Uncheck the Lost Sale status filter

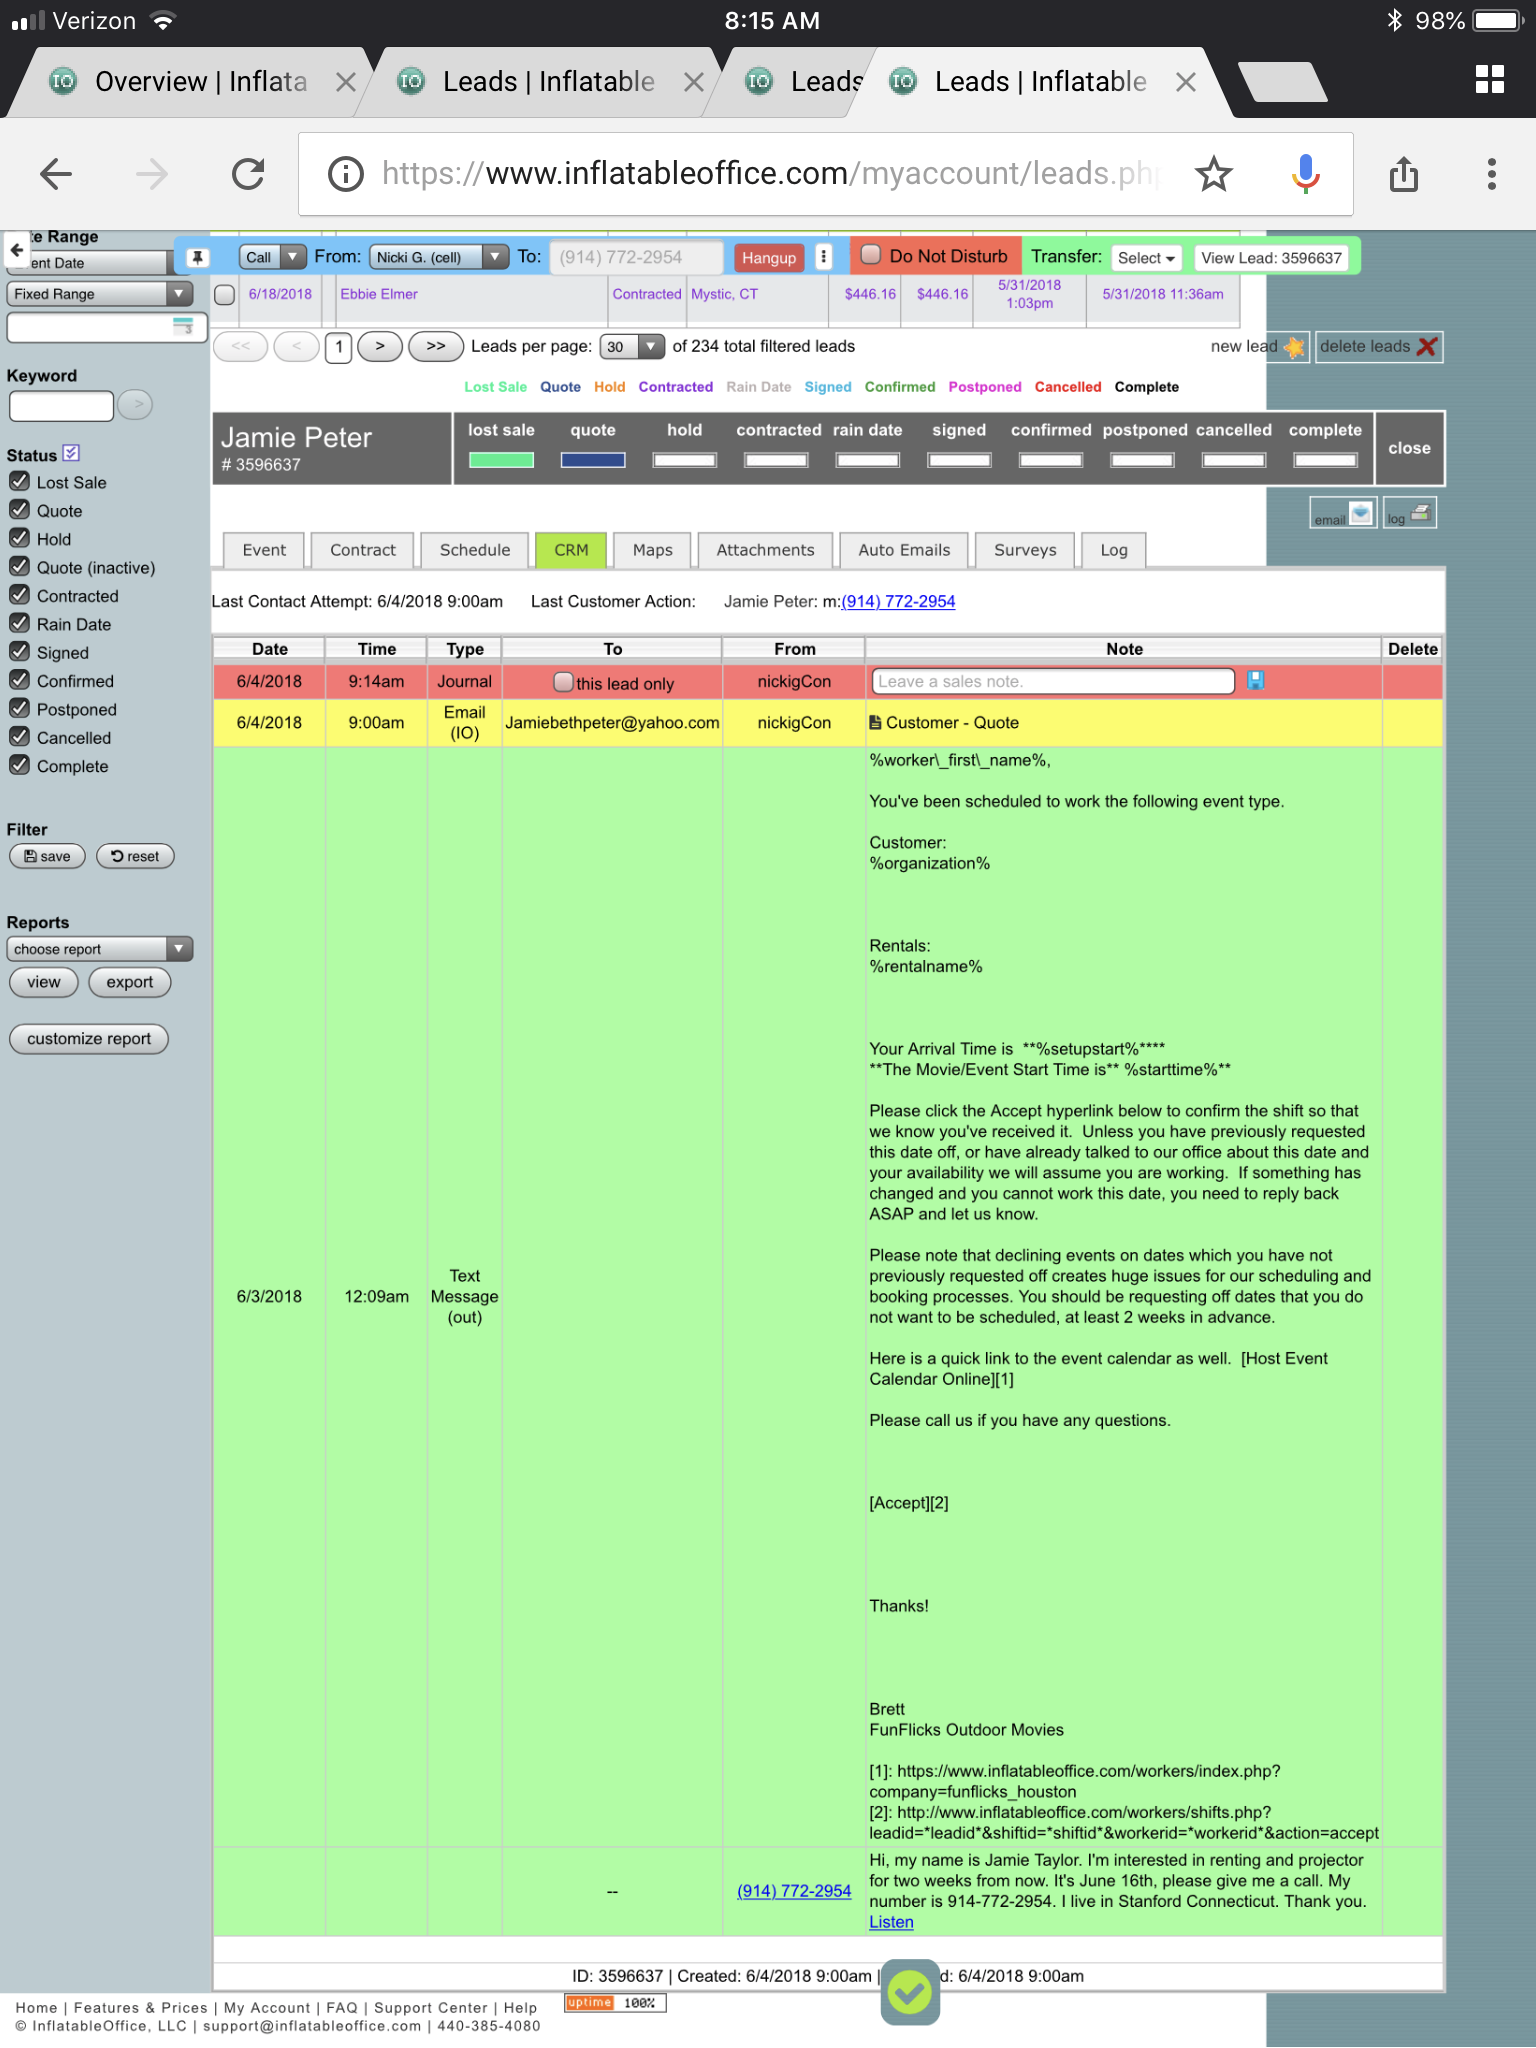tap(19, 482)
